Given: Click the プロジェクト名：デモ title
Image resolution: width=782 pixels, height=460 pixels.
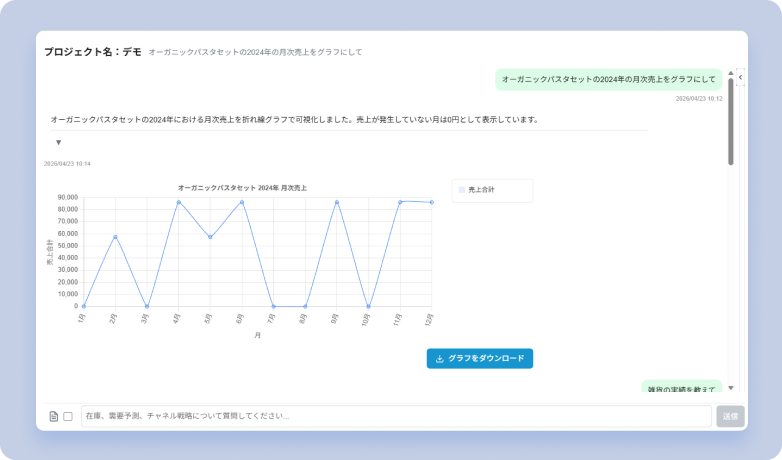Looking at the screenshot, I should [93, 52].
